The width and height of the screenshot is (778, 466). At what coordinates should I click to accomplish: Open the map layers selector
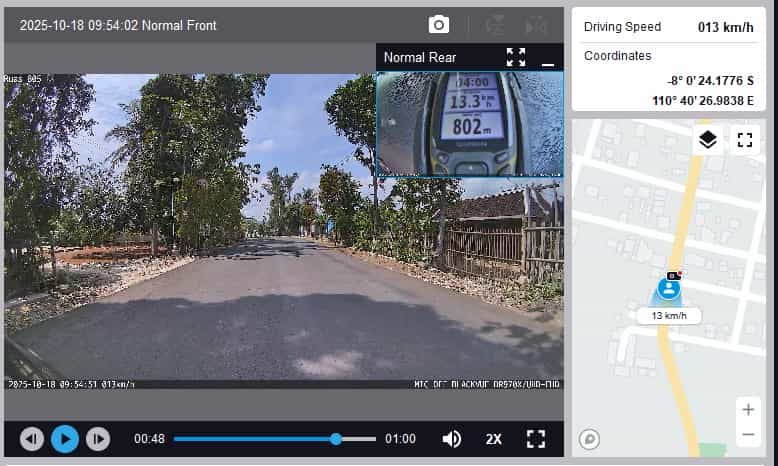pyautogui.click(x=708, y=140)
